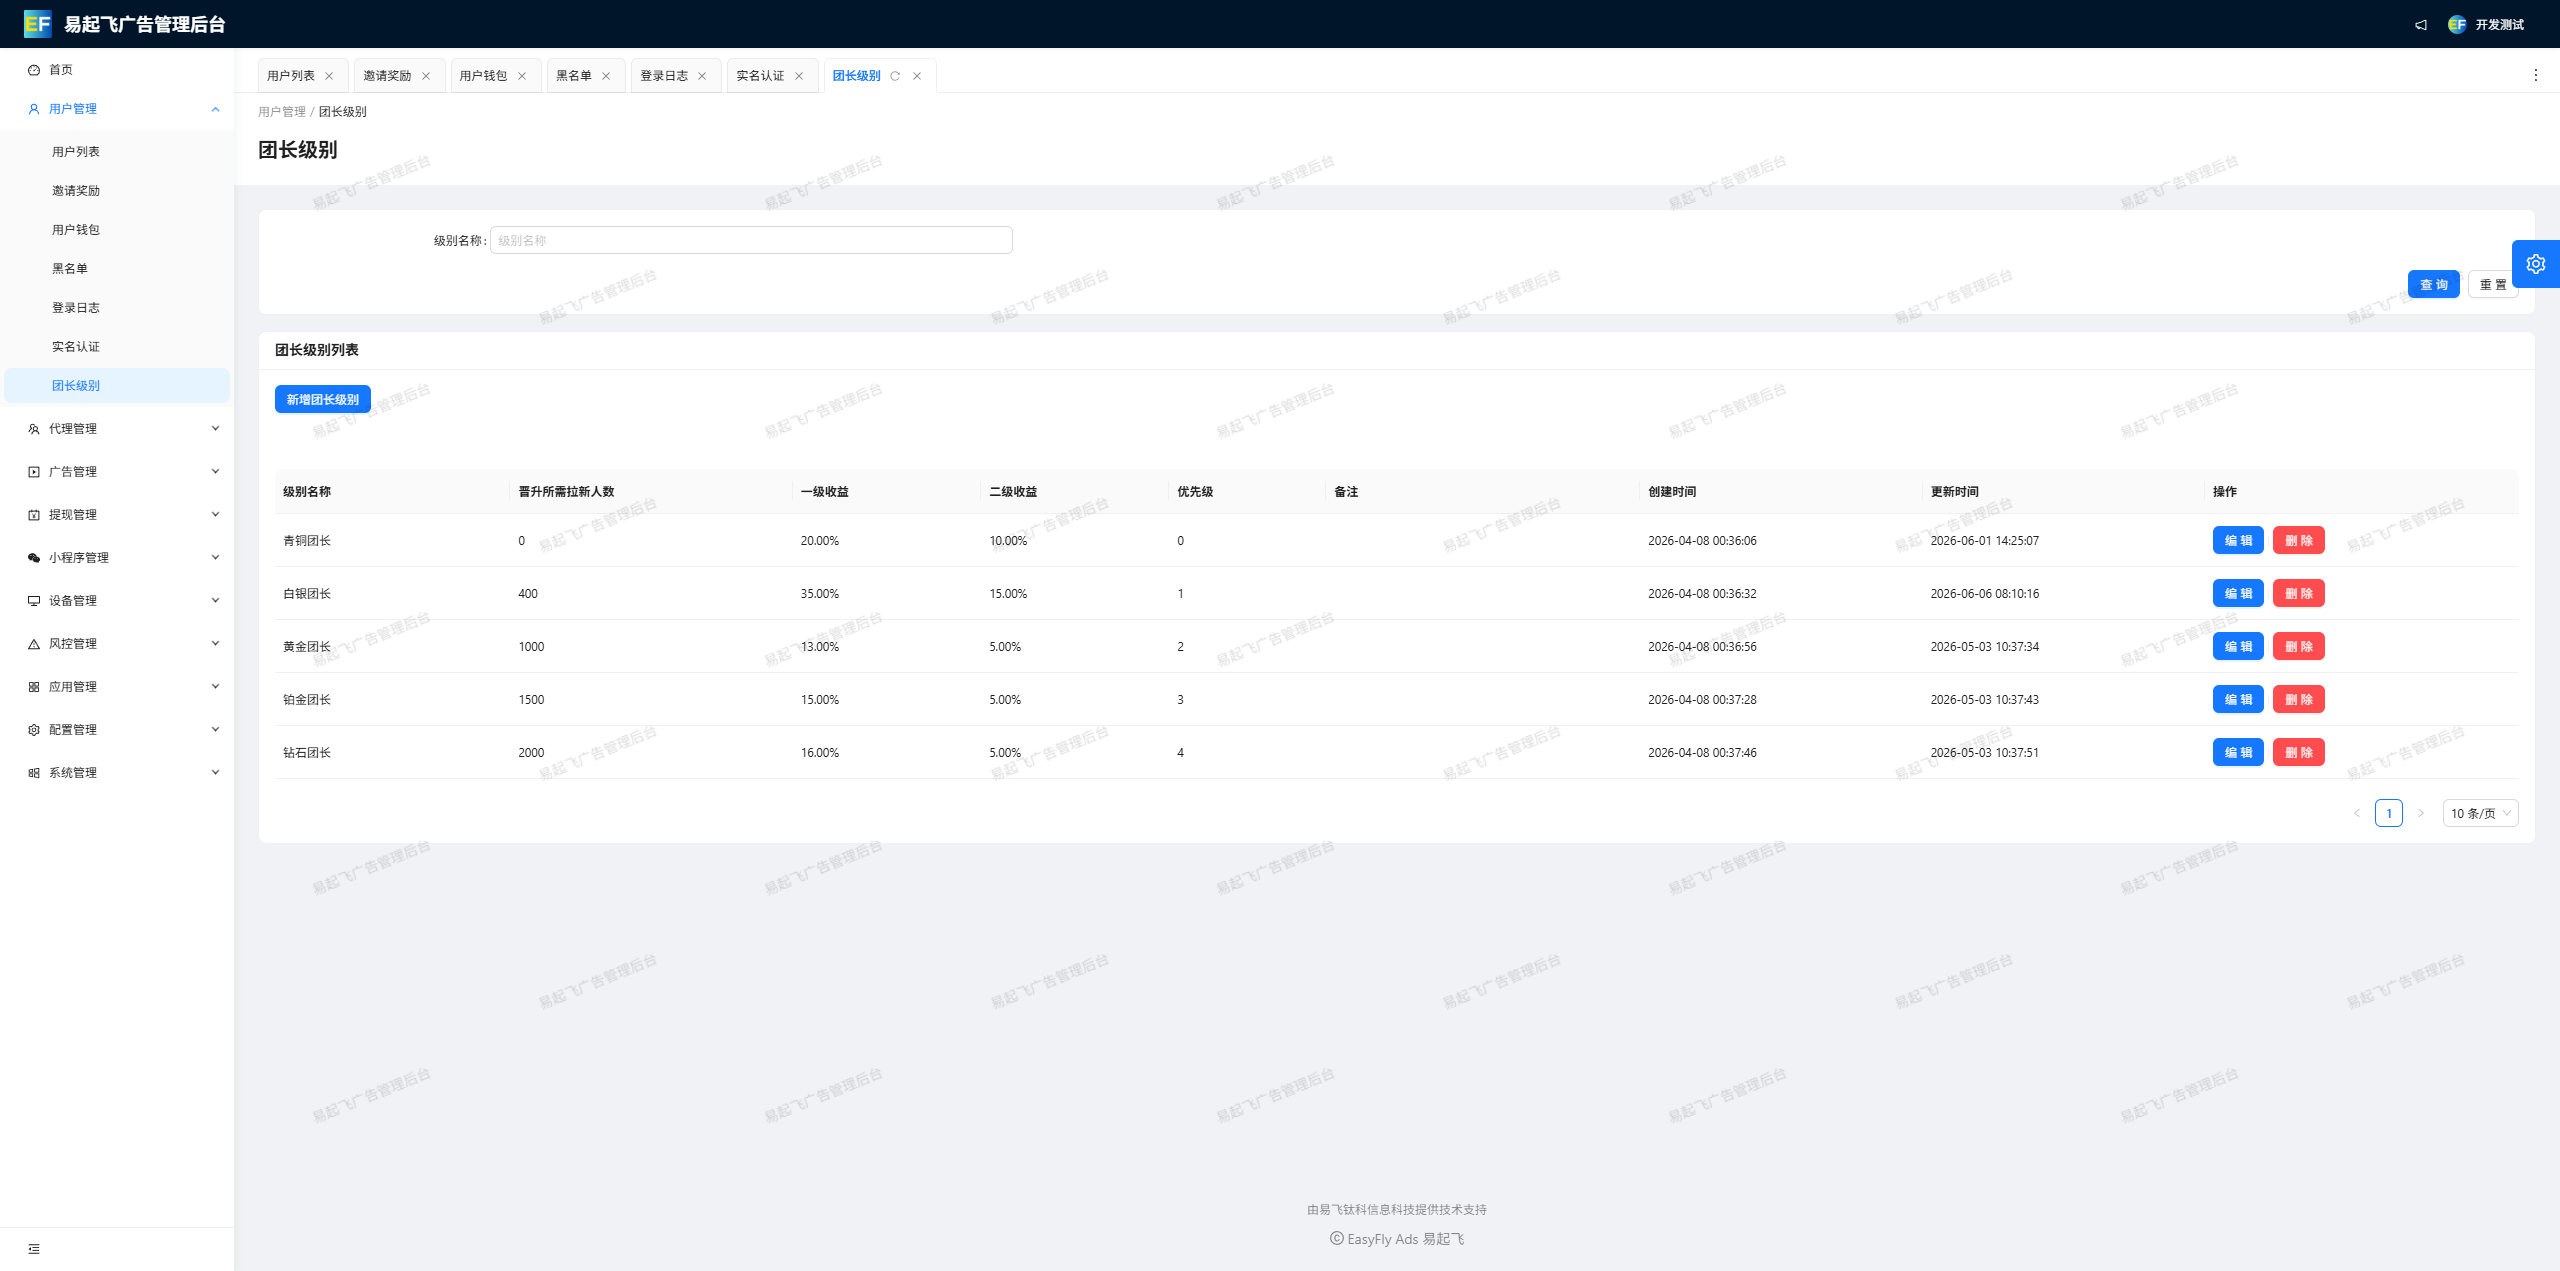The width and height of the screenshot is (2560, 1271).
Task: Switch to the 邀请奖励 tab
Action: tap(387, 76)
